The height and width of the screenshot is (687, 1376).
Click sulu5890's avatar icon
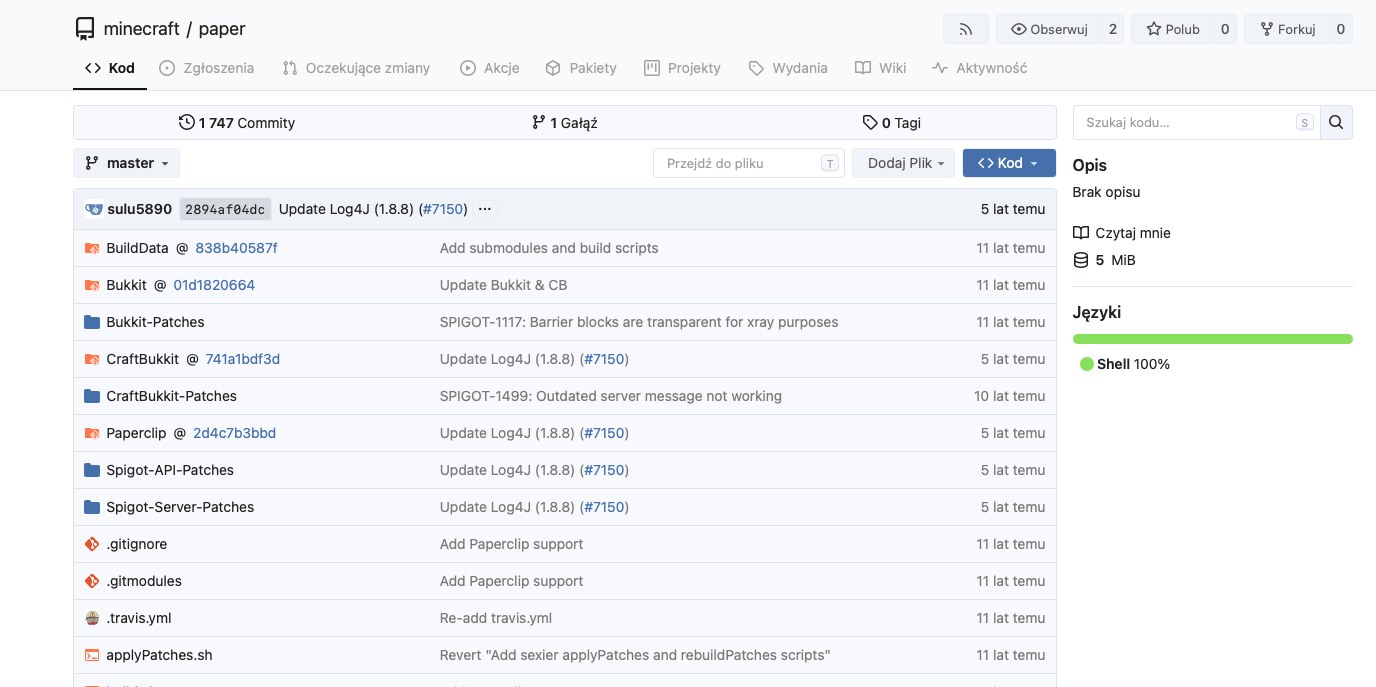[x=94, y=209]
